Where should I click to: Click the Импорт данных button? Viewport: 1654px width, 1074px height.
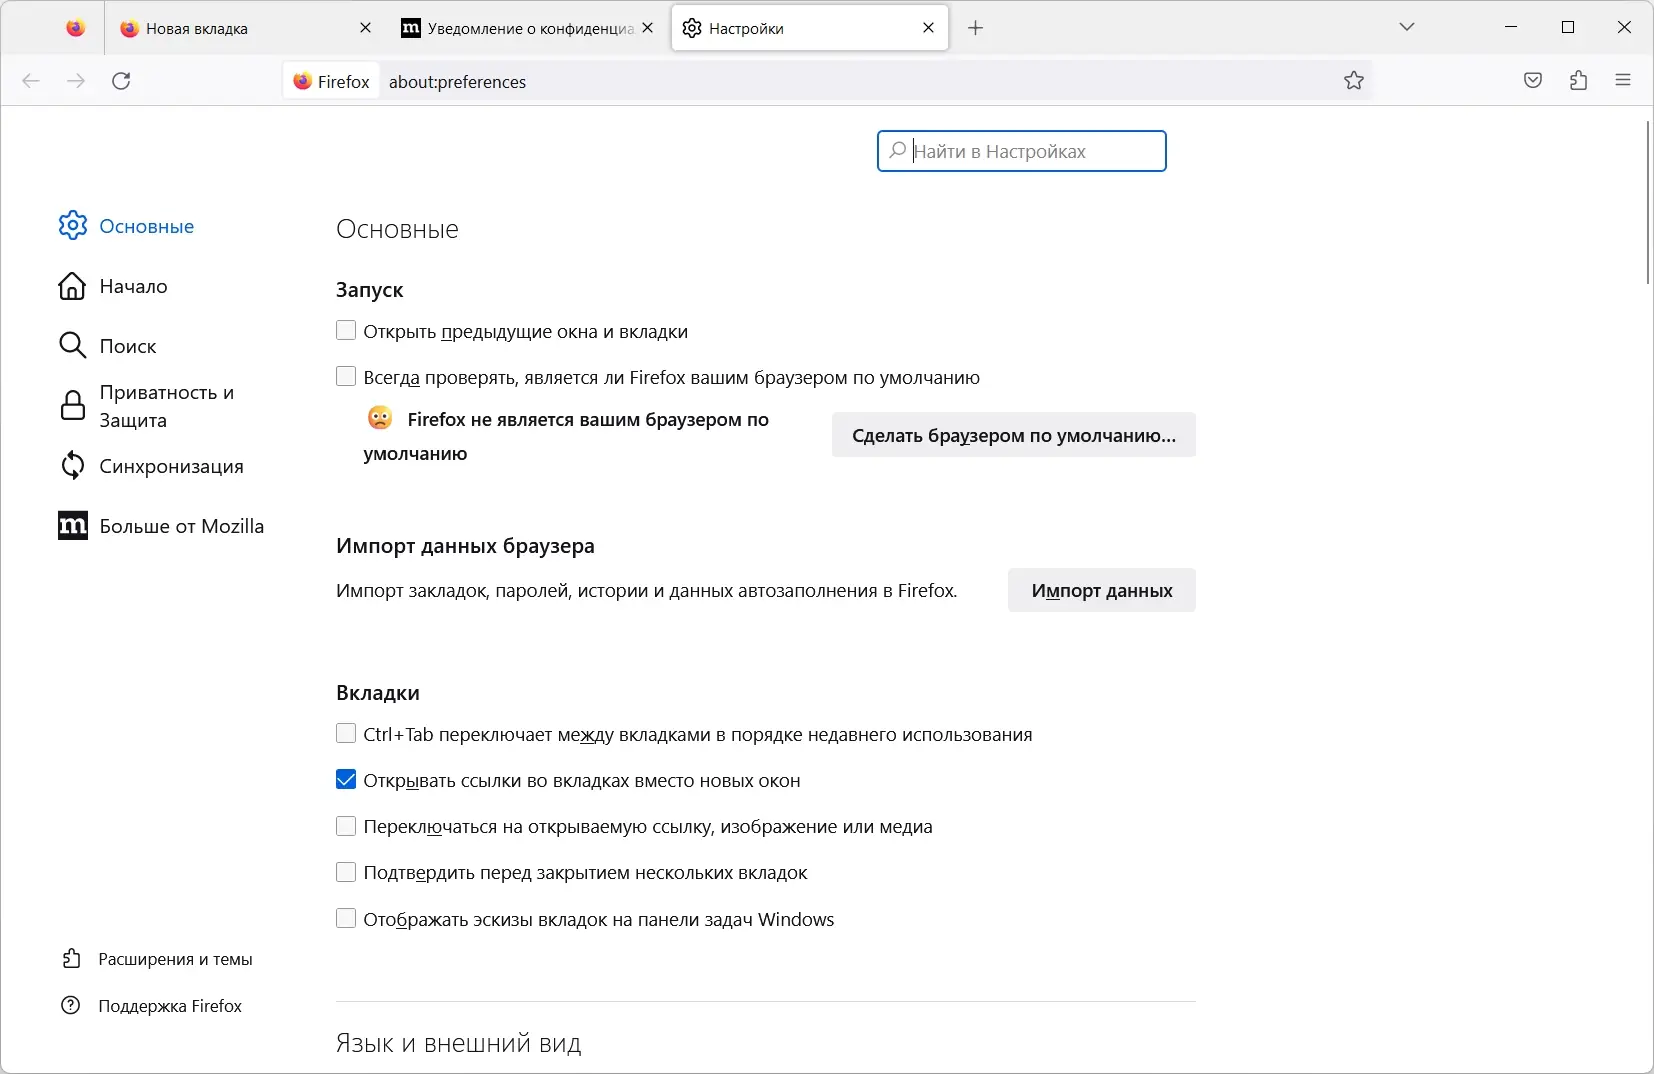click(x=1100, y=590)
